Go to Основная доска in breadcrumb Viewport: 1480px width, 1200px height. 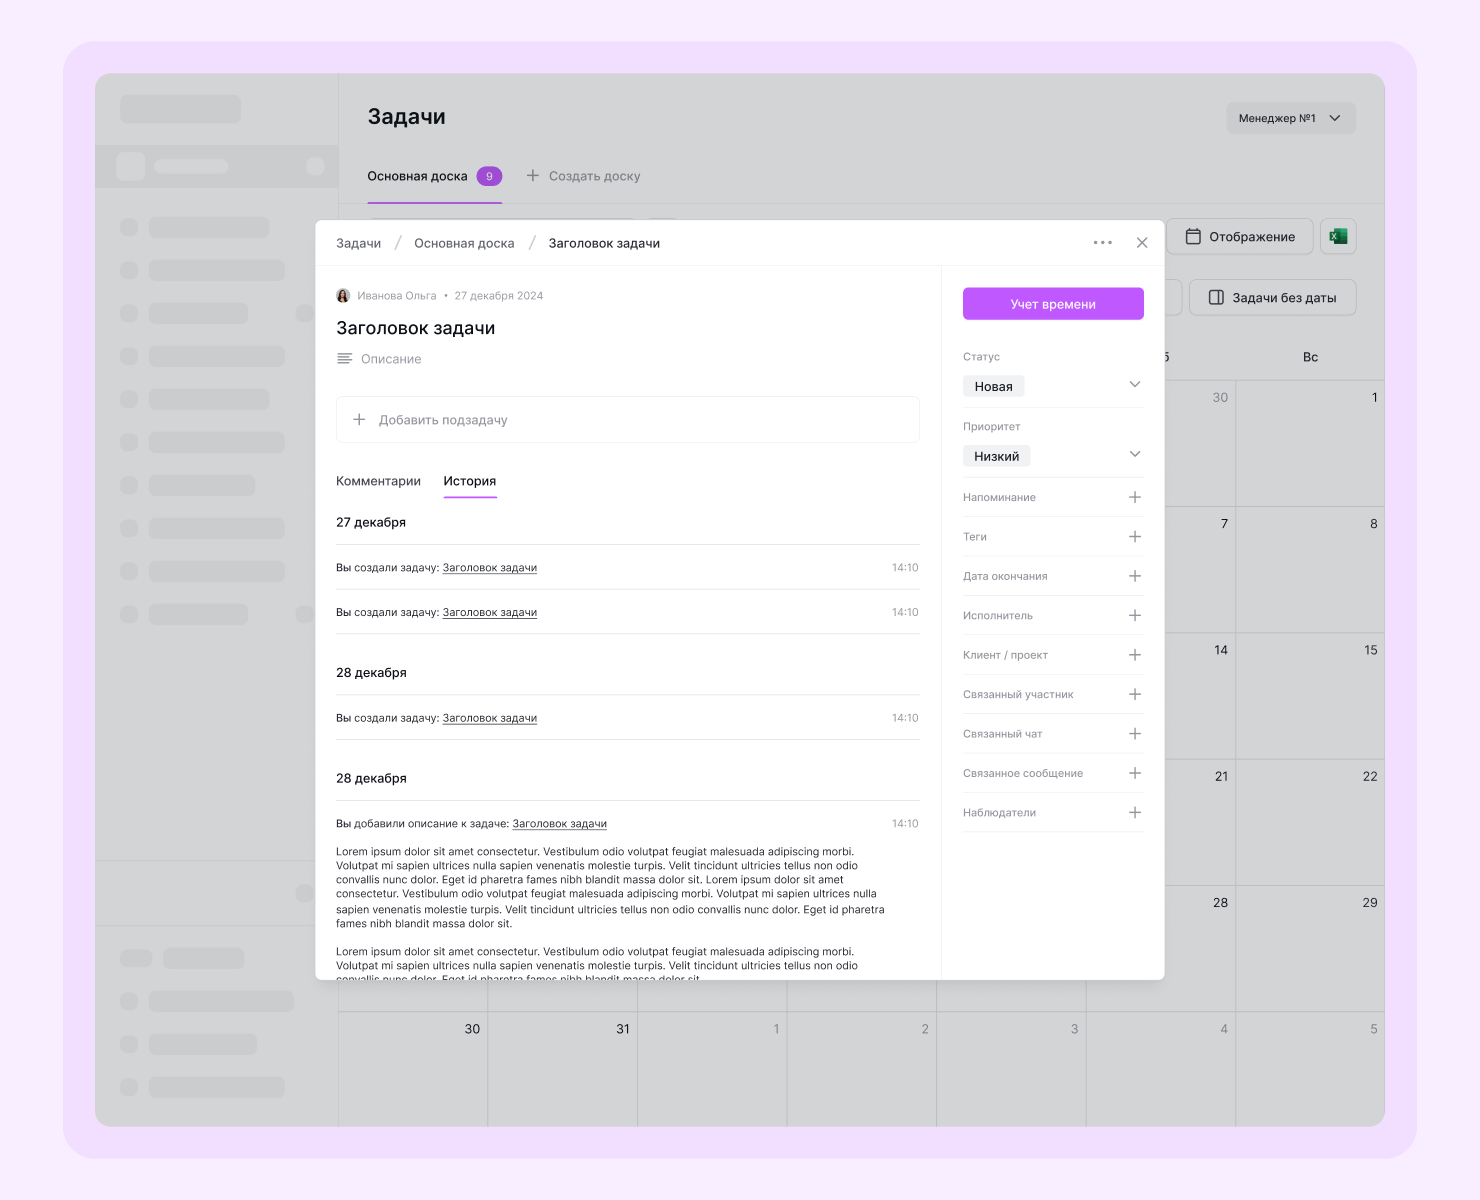point(464,243)
